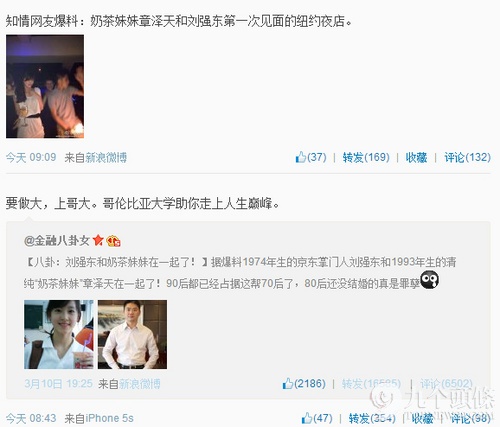This screenshot has height=427, width=500.
Task: Click the red star badge beside 金融八卦女
Action: pos(98,240)
